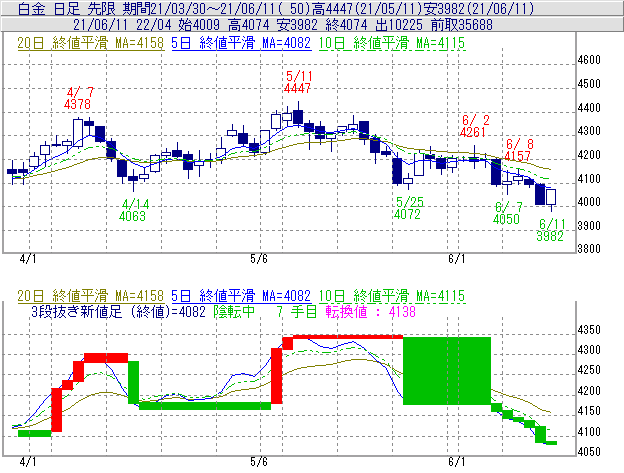Click the 5/6 date label under upper chart
The width and height of the screenshot is (624, 473).
(259, 259)
